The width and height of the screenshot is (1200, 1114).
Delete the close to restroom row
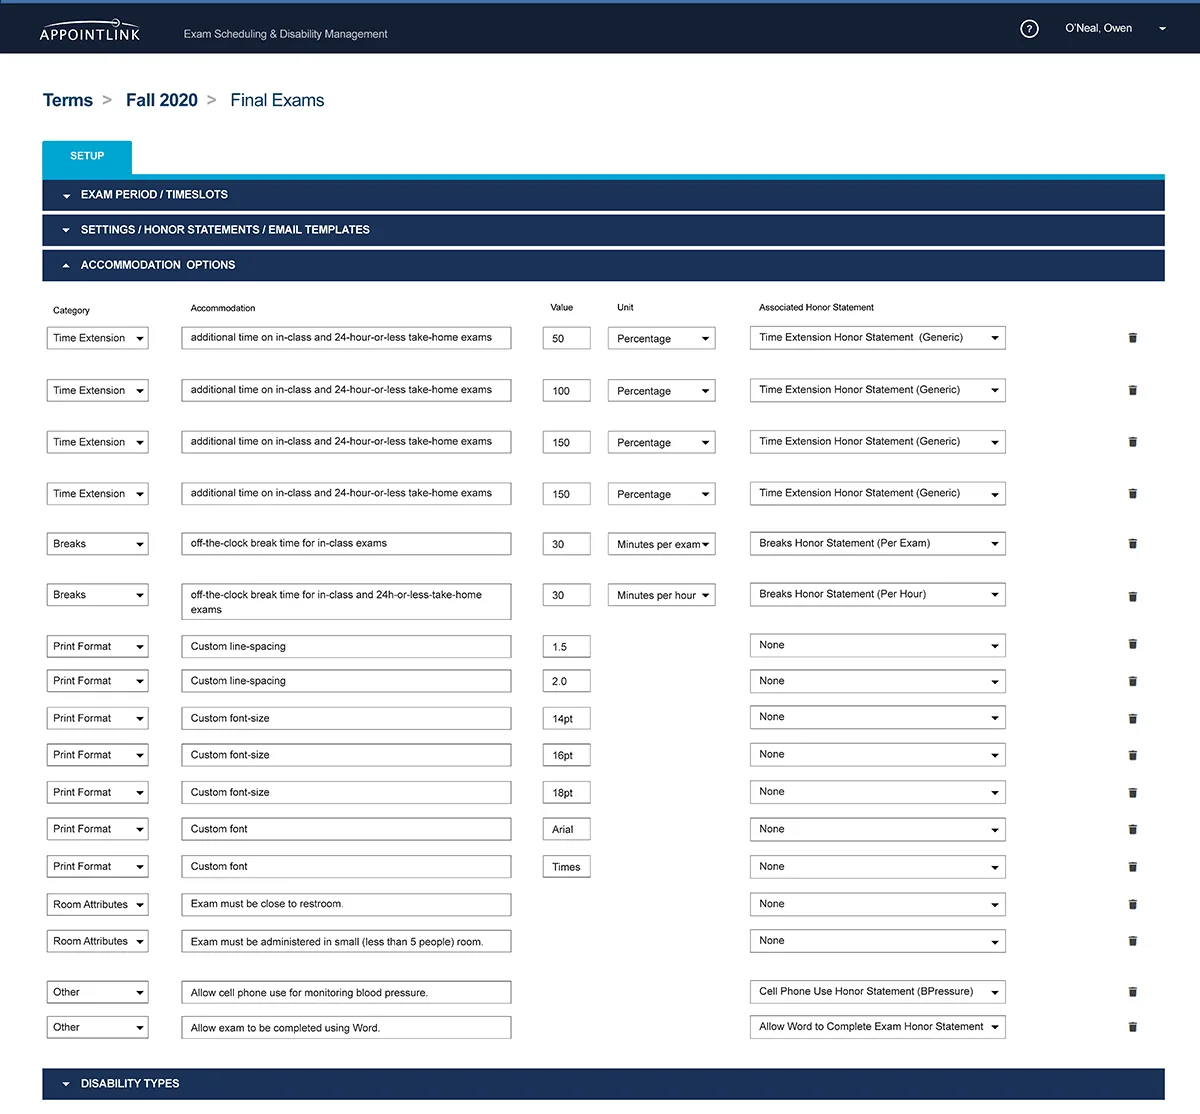[1133, 904]
